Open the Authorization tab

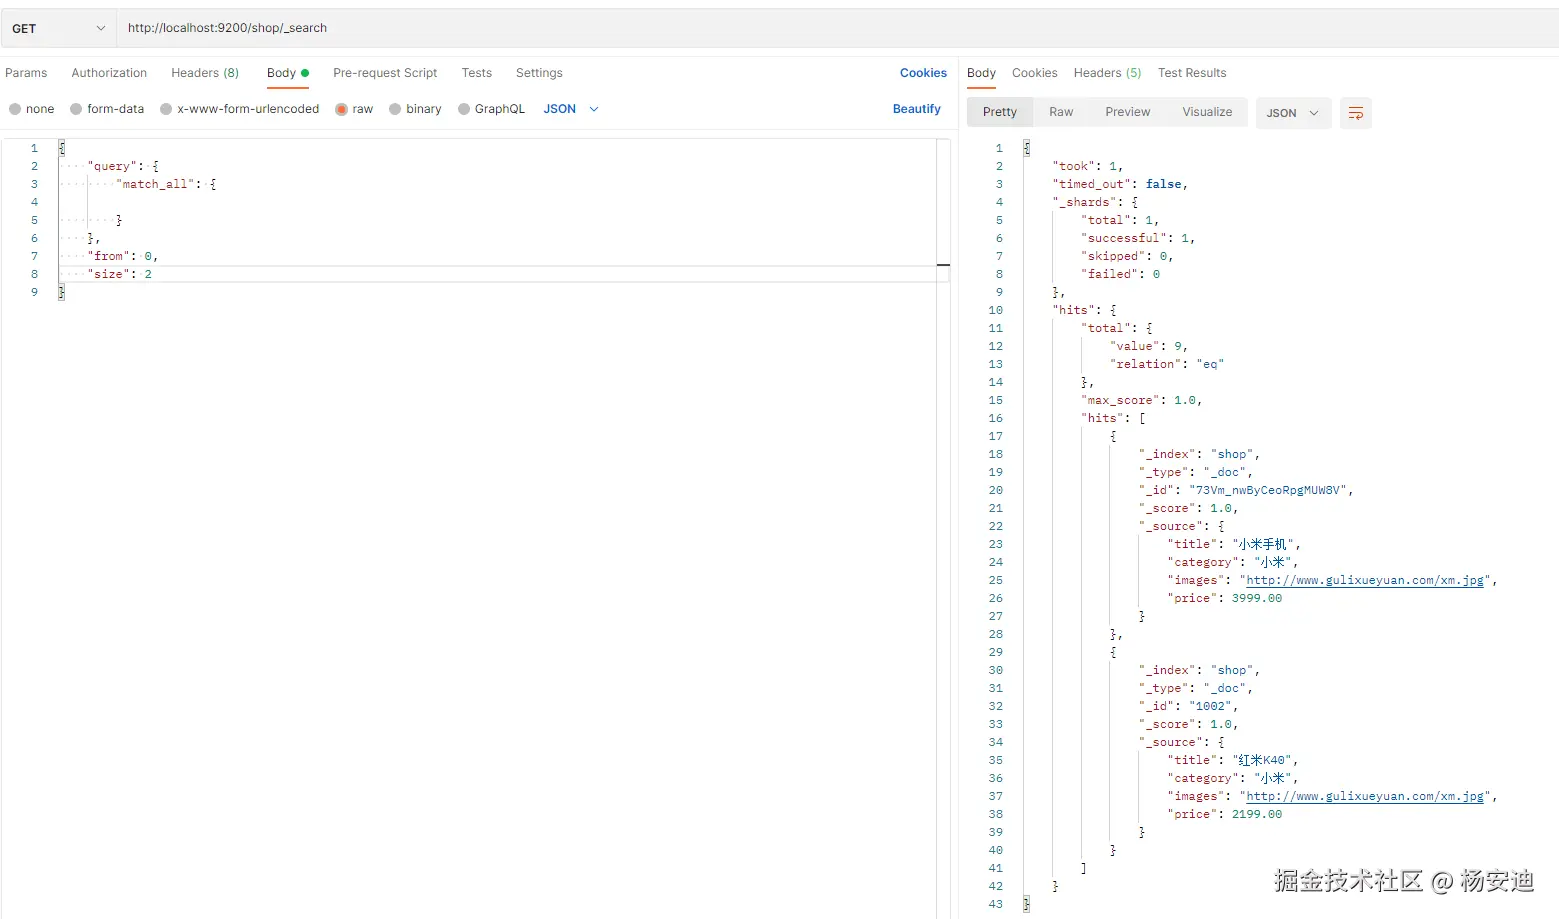click(x=109, y=73)
